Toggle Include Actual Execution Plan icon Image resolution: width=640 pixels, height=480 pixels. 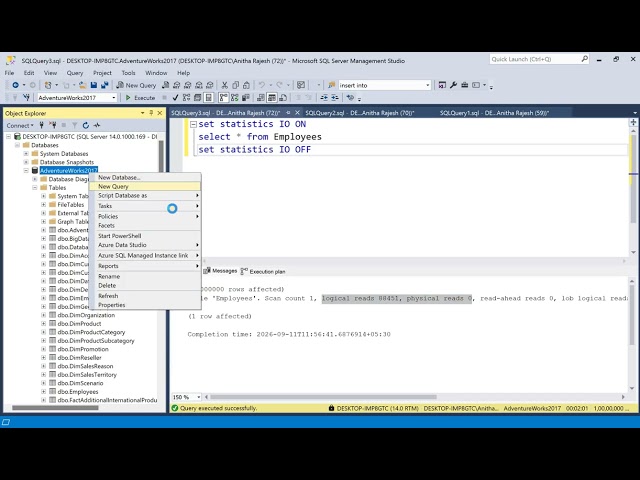pos(223,98)
